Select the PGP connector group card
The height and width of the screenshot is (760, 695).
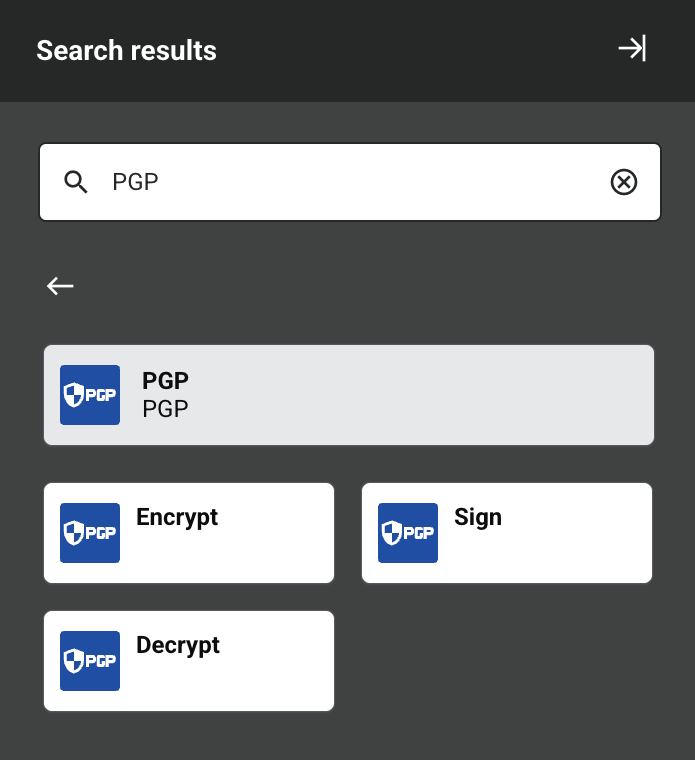pos(400,395)
